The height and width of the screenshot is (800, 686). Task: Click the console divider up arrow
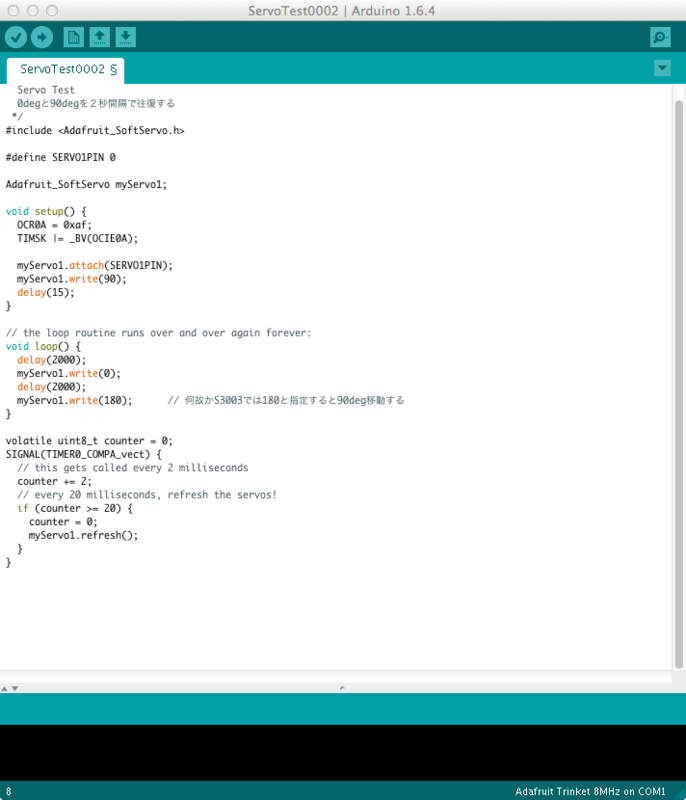pos(5,688)
